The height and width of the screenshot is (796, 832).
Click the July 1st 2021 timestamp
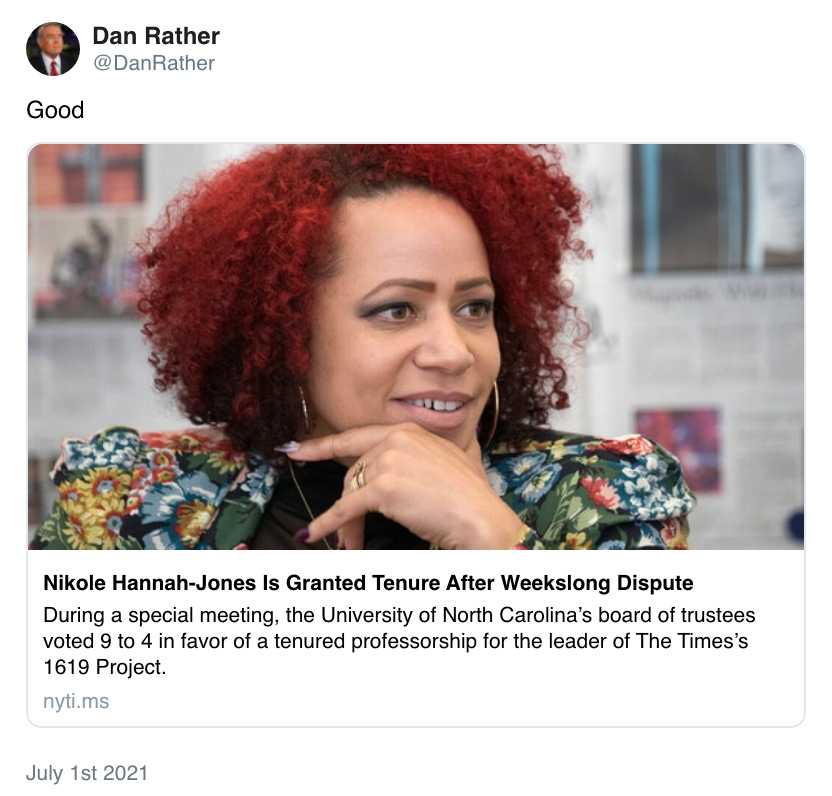(86, 773)
